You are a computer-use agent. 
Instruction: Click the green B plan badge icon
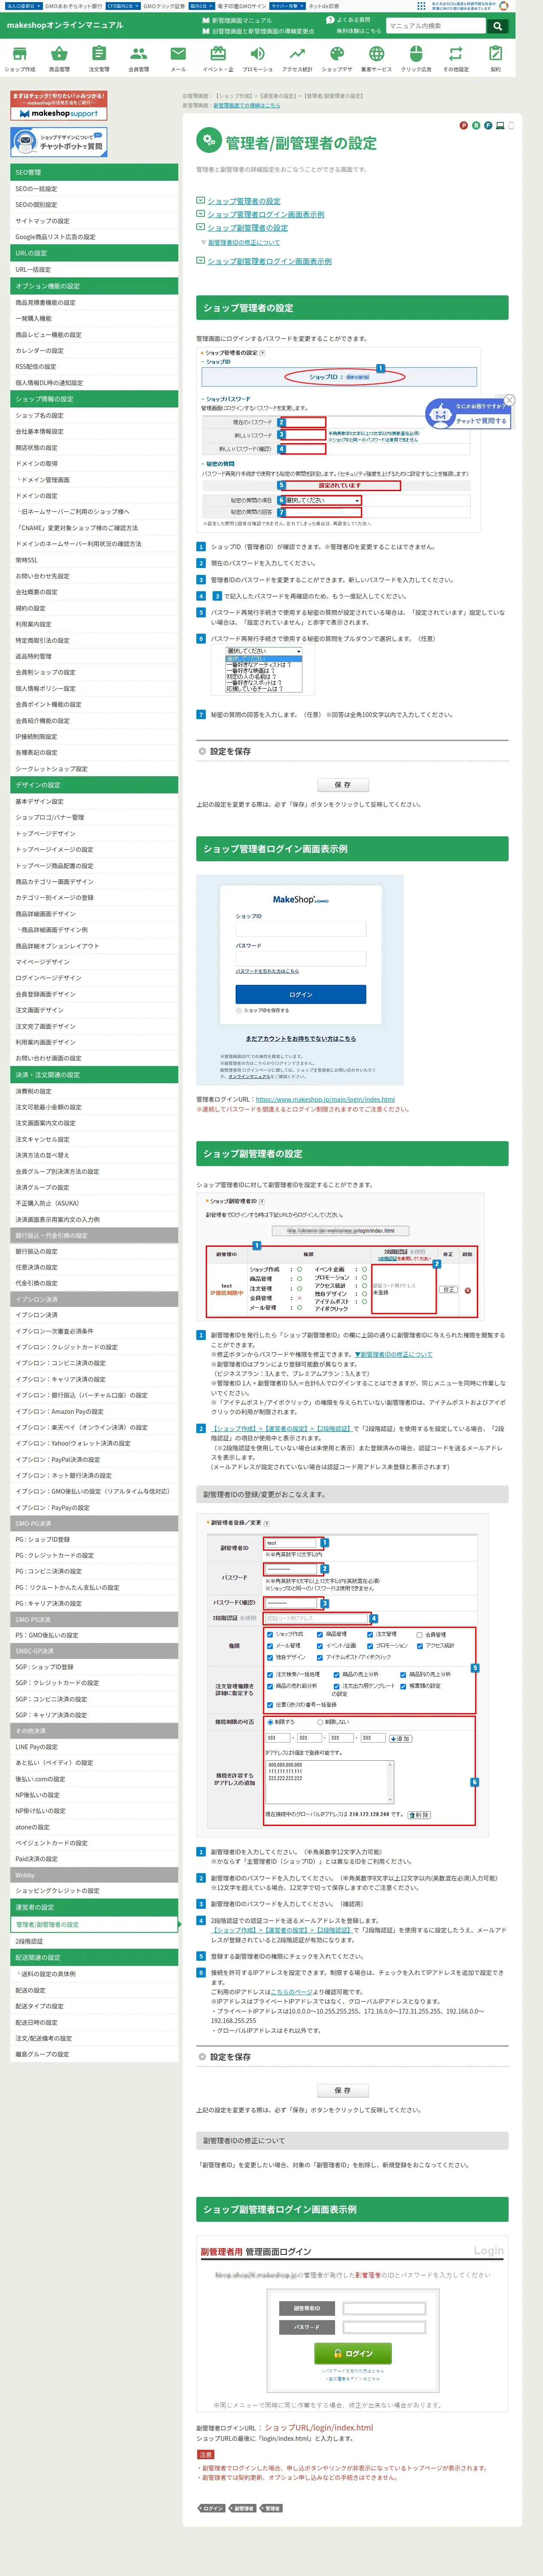coord(475,125)
